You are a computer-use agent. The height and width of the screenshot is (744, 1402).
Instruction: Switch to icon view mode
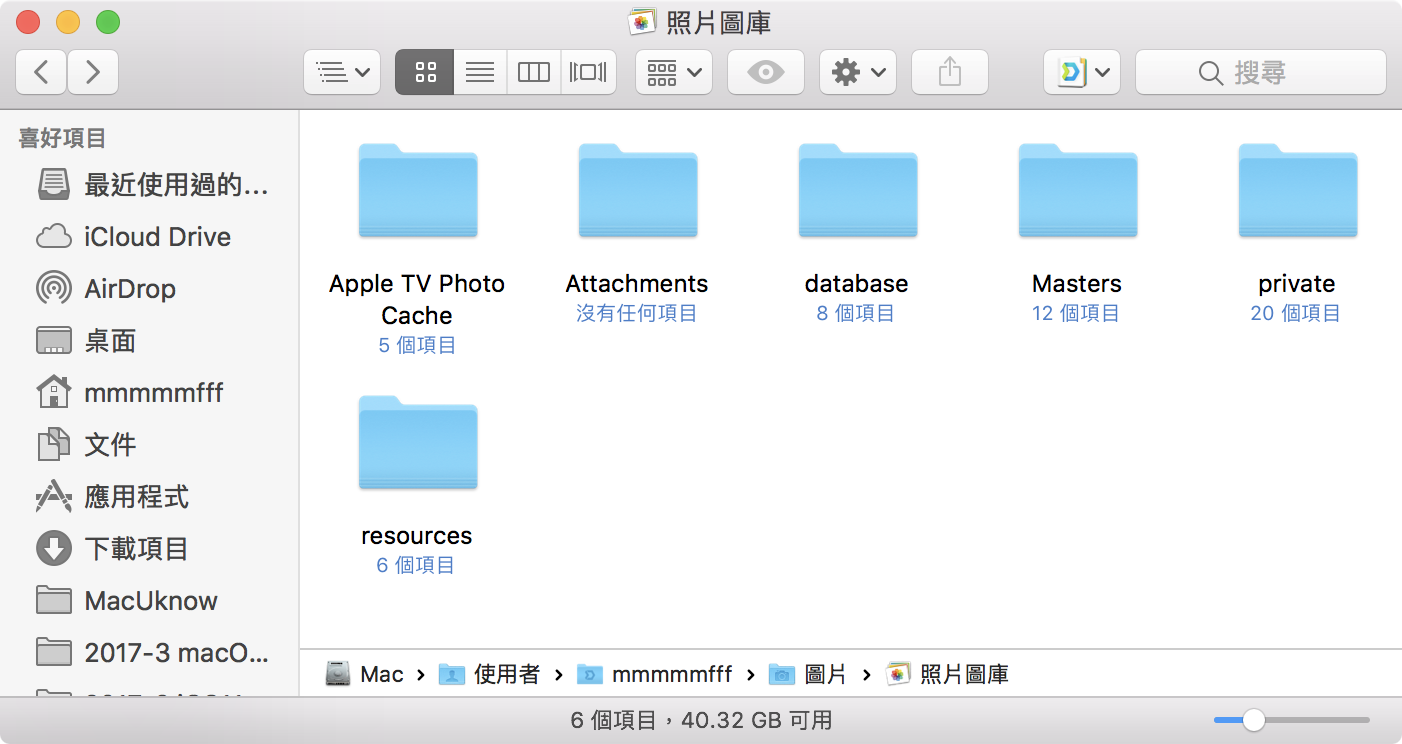425,72
